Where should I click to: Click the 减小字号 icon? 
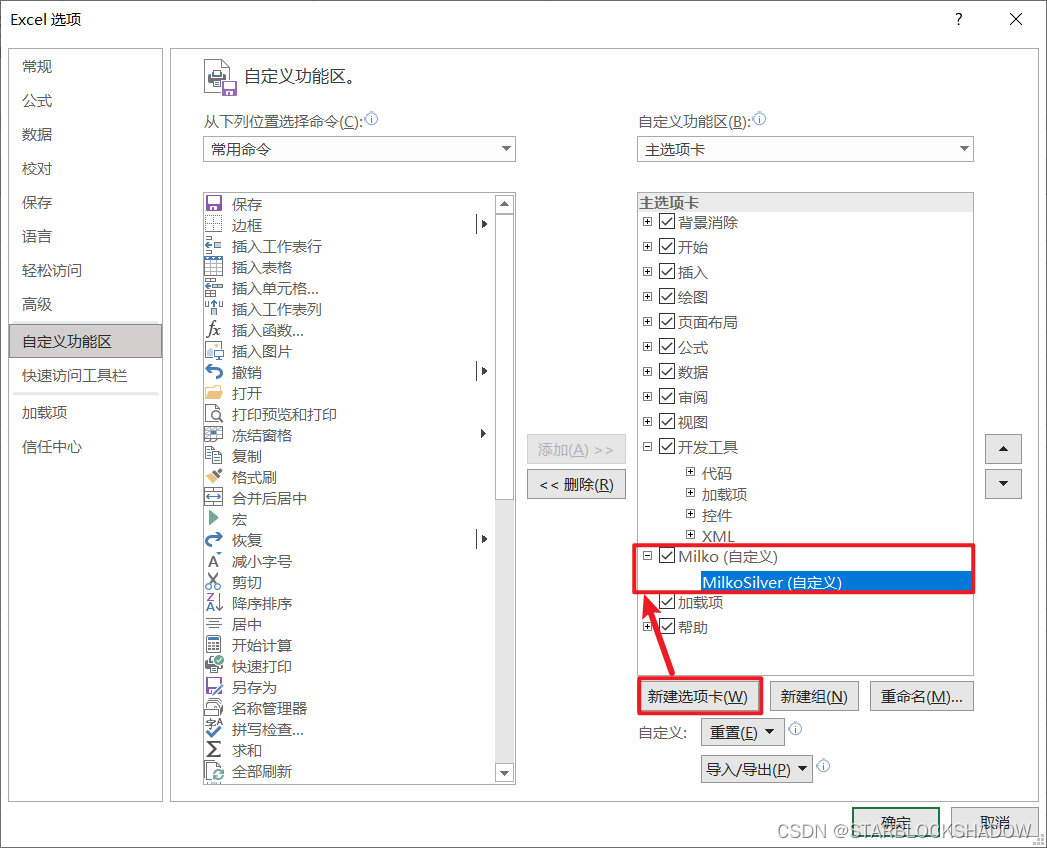pyautogui.click(x=214, y=561)
